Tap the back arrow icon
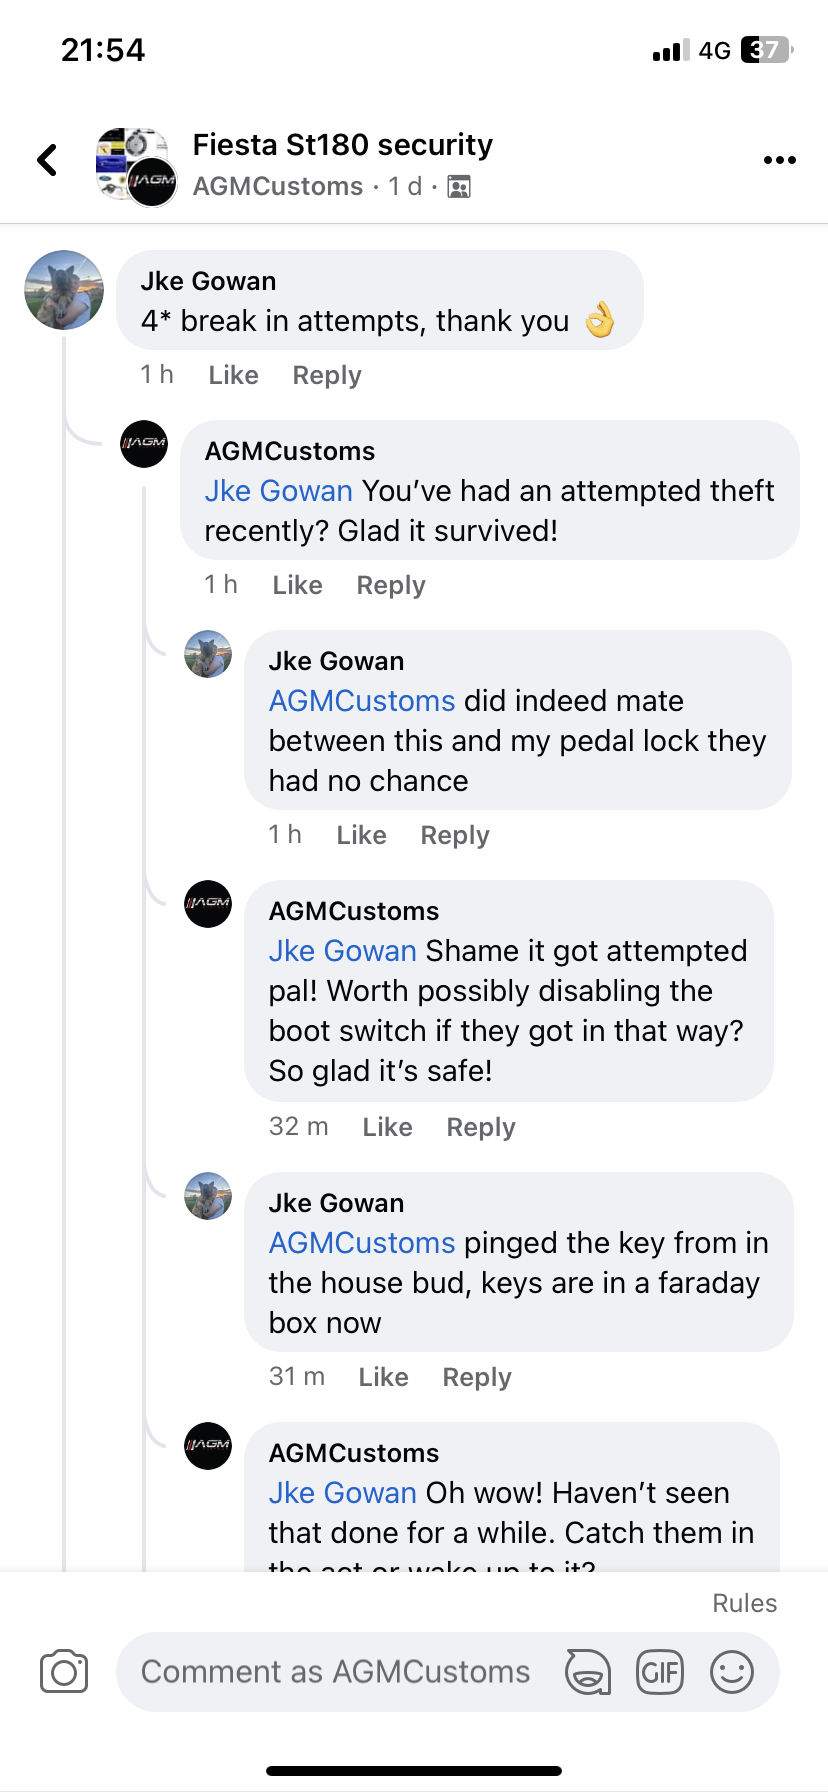 coord(47,160)
